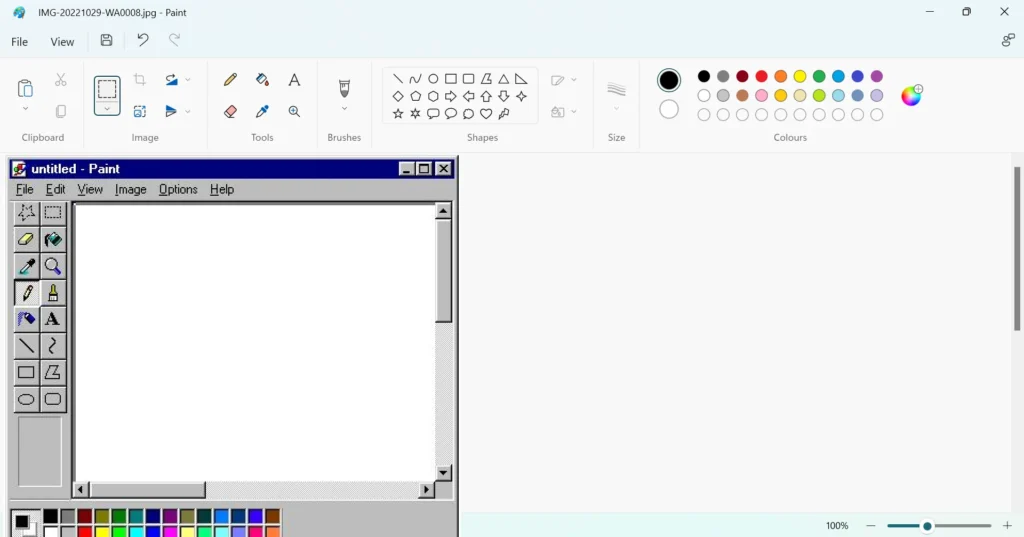Click the classic Paint scroll down arrow
Viewport: 1024px width, 537px height.
[443, 472]
